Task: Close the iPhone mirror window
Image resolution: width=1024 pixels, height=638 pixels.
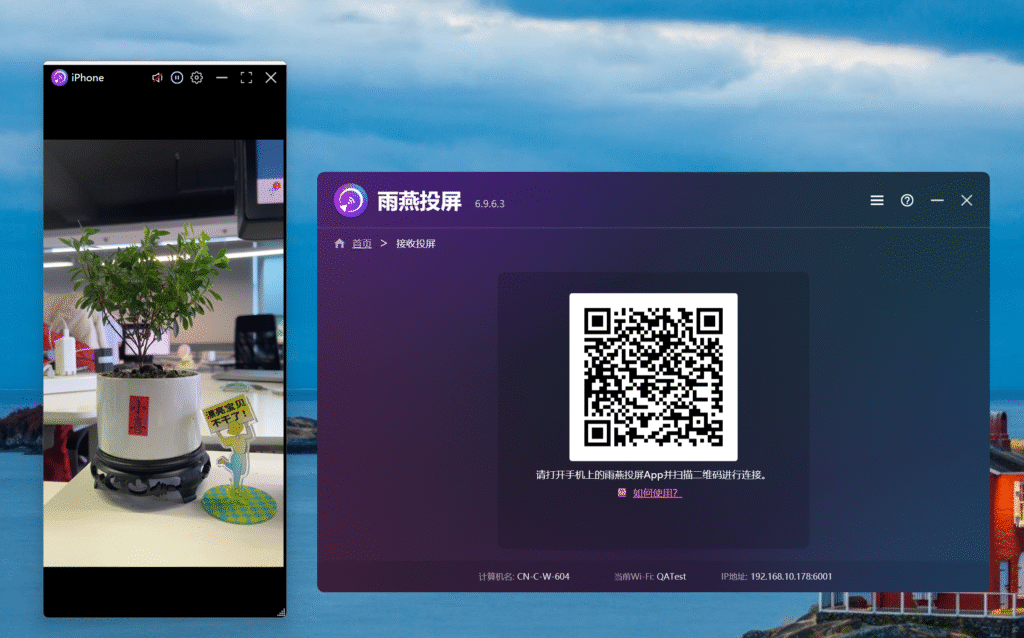Action: [271, 78]
